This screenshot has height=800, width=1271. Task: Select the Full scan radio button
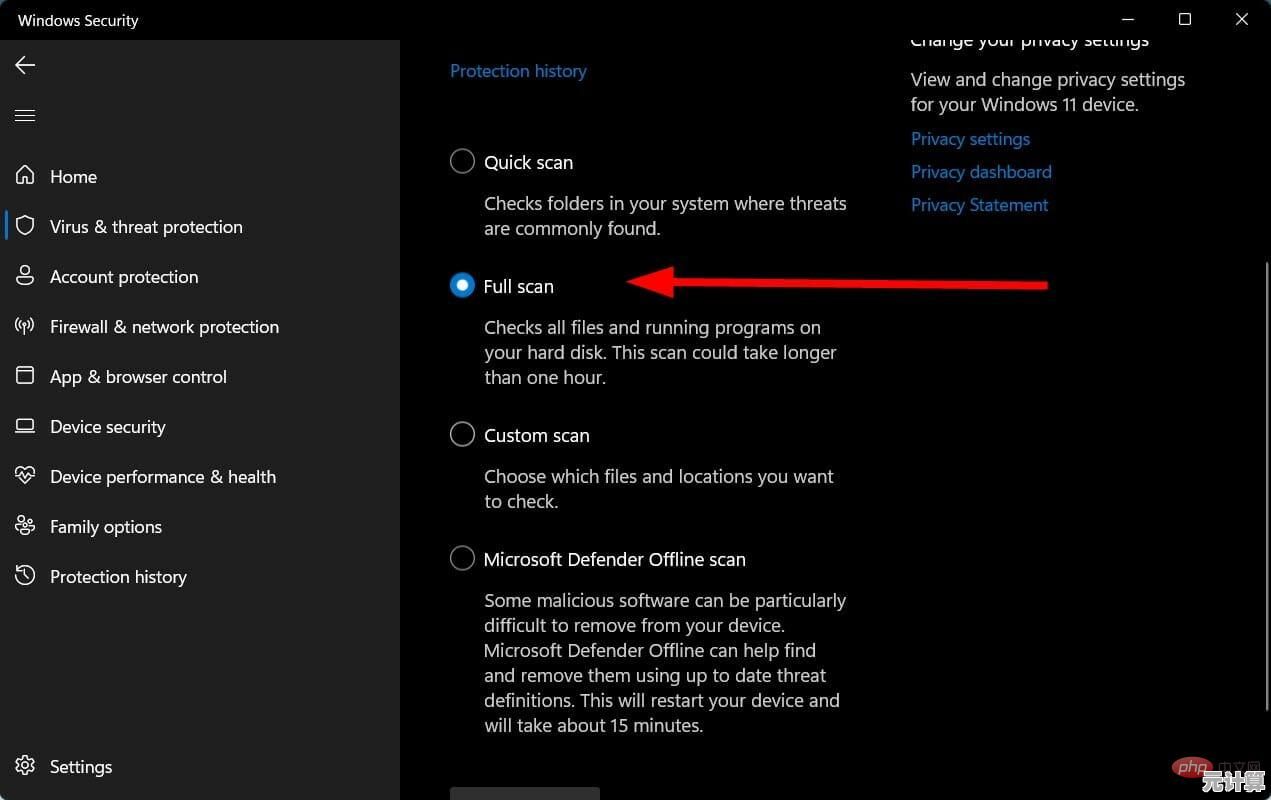[462, 285]
